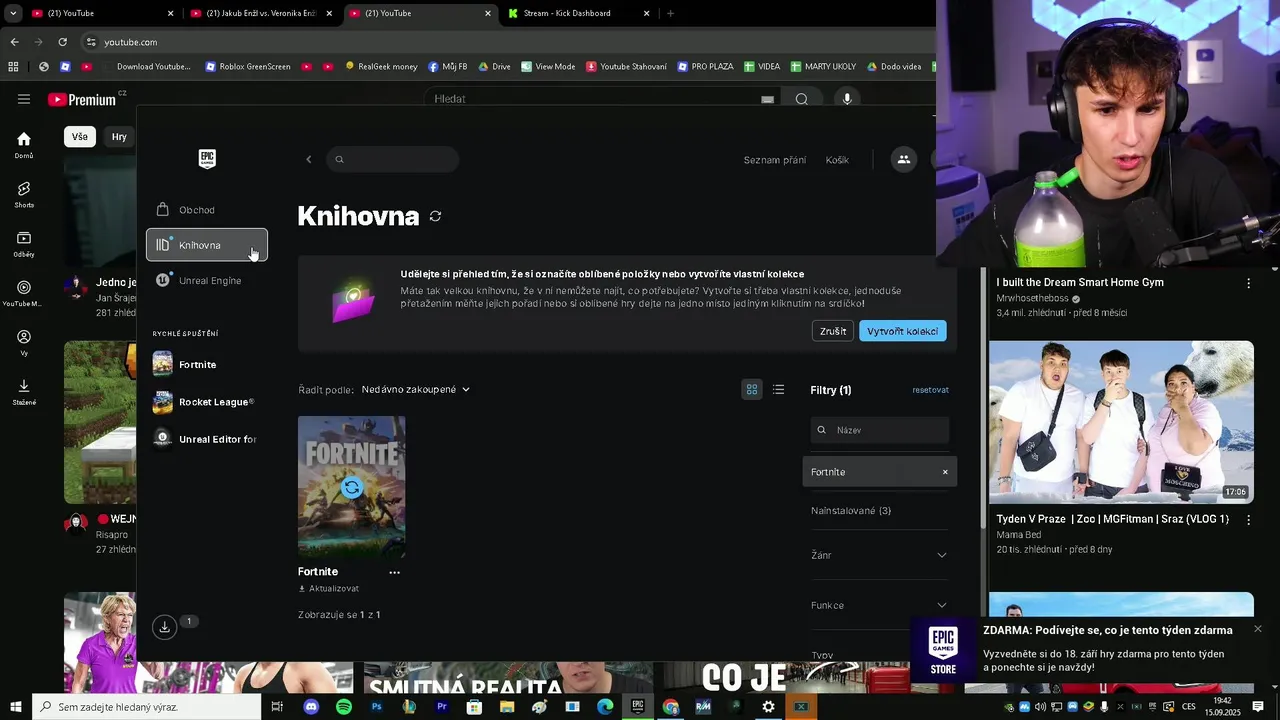Switch library to list view
Image resolution: width=1280 pixels, height=720 pixels.
[x=778, y=390]
